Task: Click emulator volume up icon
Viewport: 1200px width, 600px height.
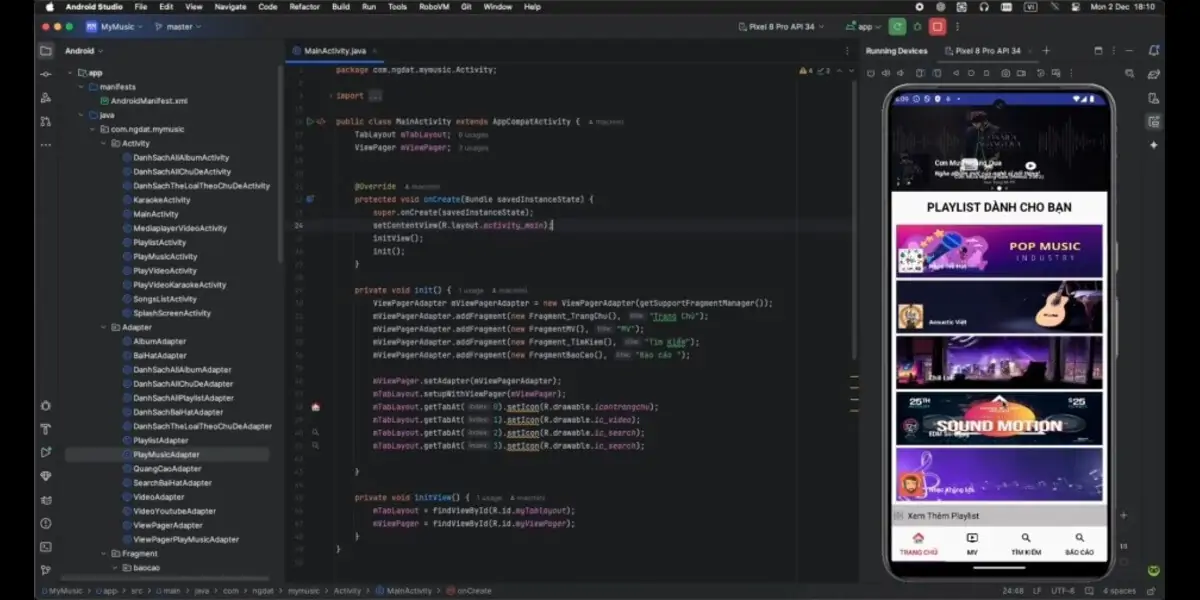Action: click(888, 74)
